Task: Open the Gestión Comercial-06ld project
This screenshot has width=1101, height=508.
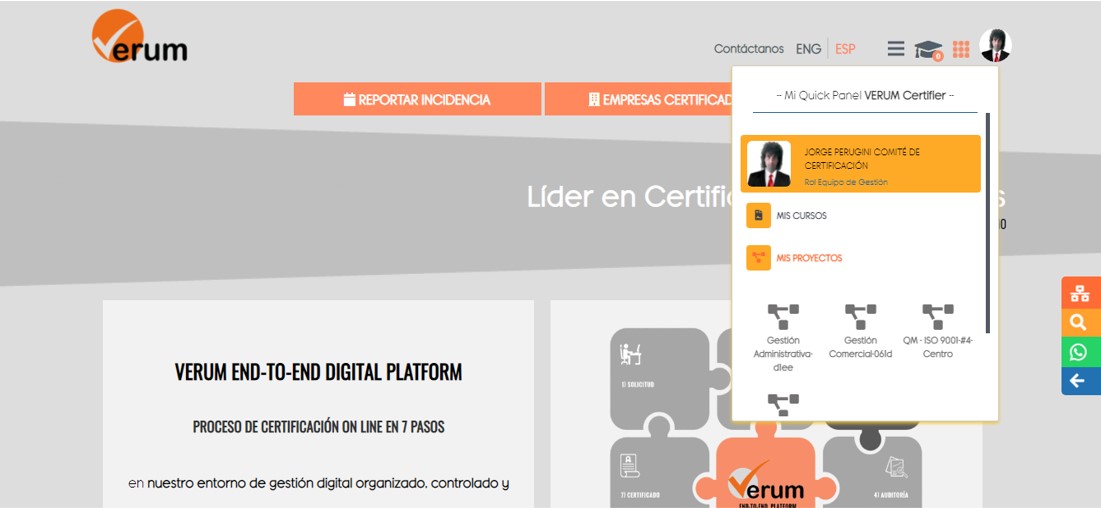Action: tap(860, 331)
